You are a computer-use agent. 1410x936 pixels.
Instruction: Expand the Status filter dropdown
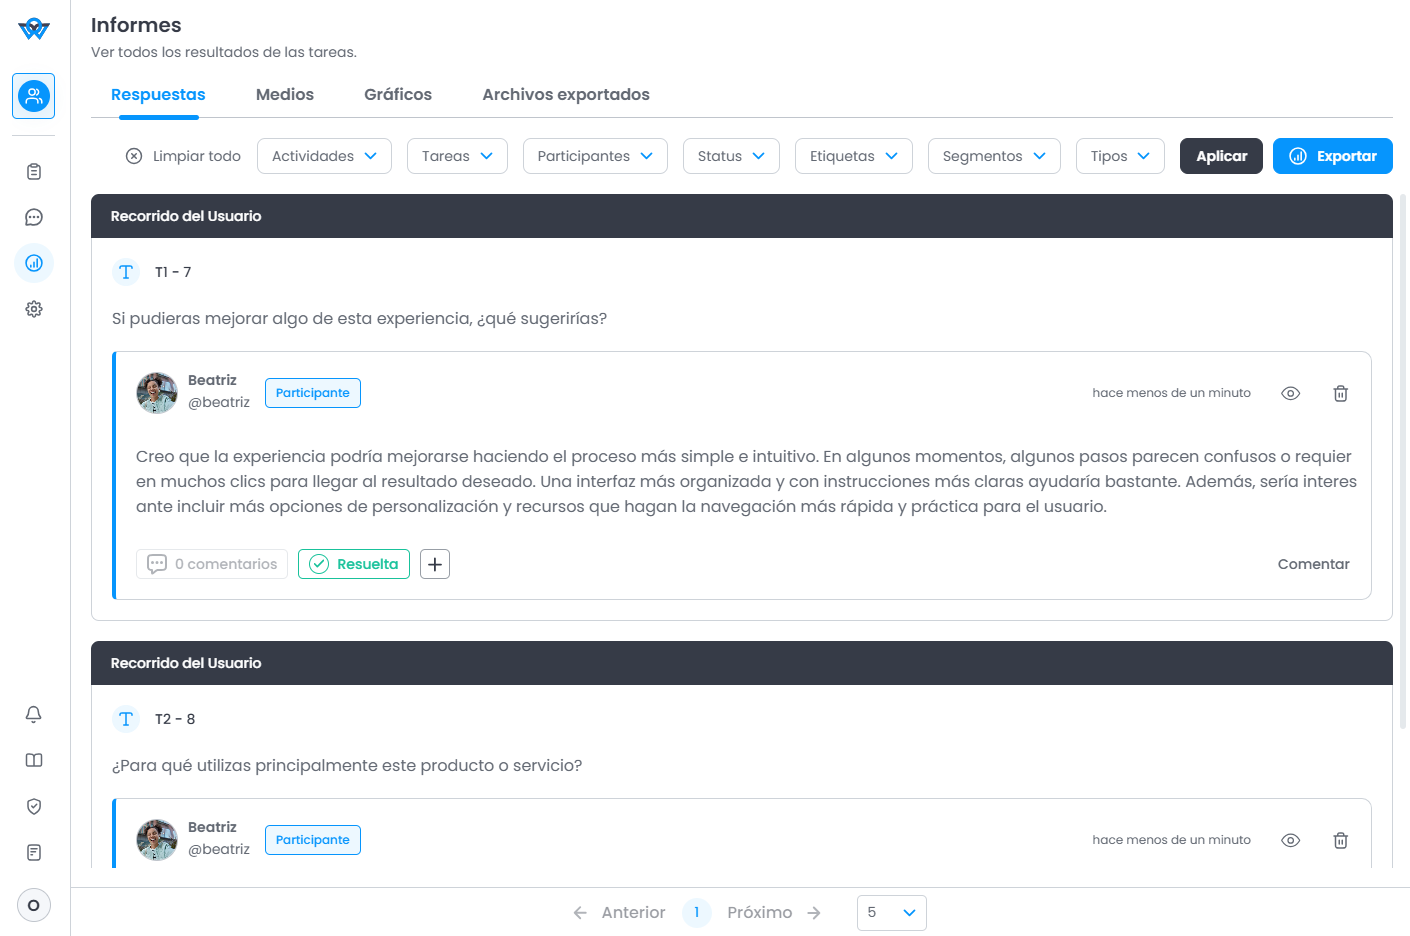(731, 156)
